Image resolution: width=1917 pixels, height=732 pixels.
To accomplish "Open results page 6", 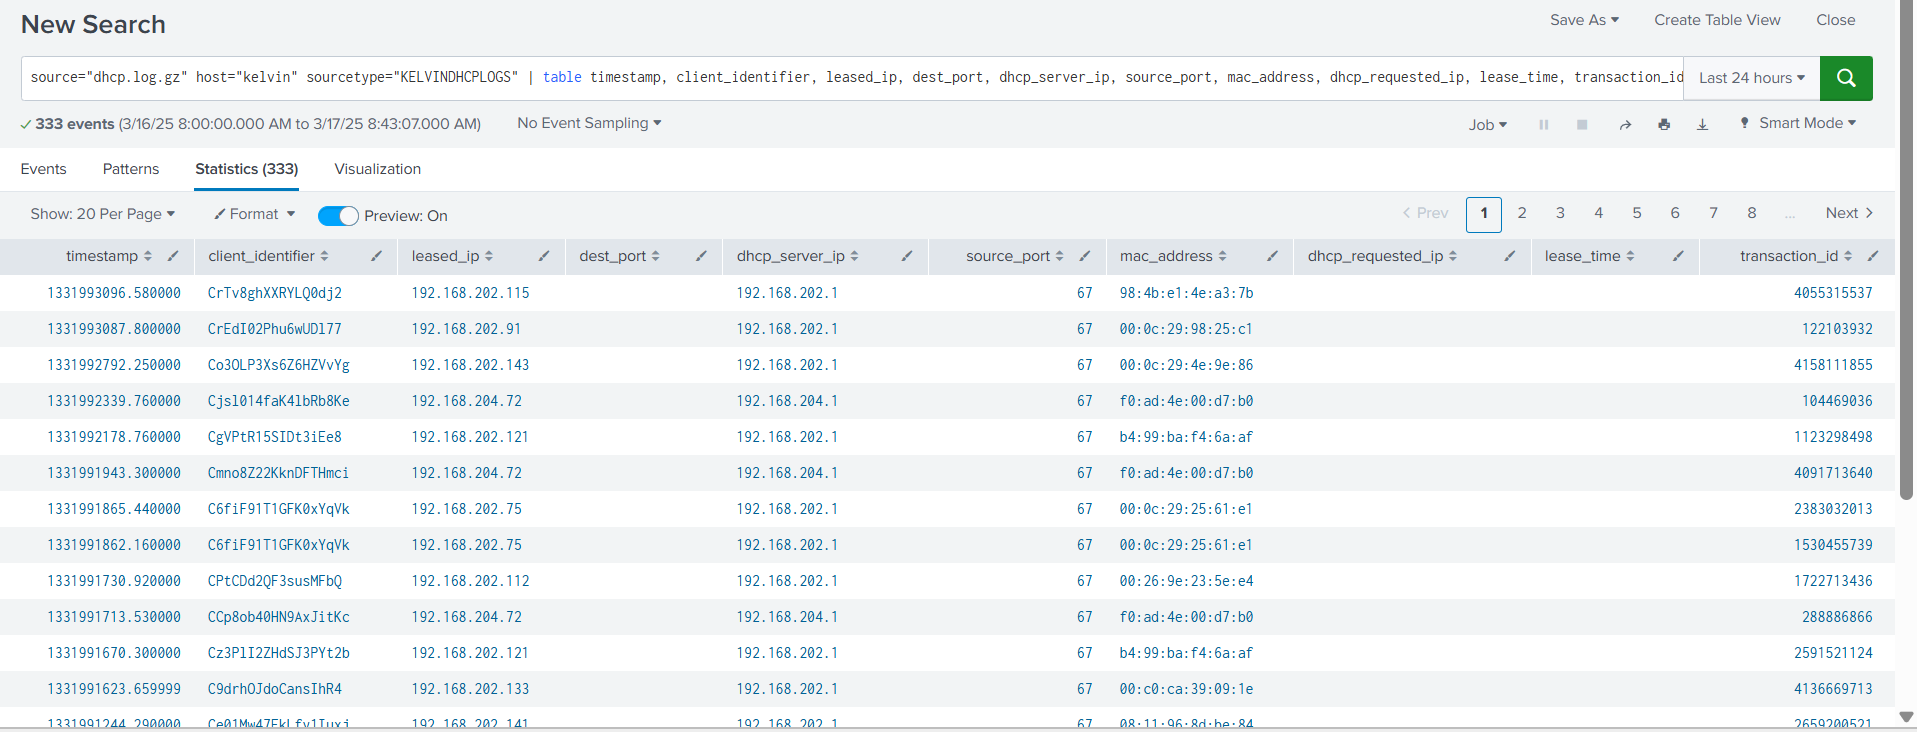I will [x=1675, y=213].
